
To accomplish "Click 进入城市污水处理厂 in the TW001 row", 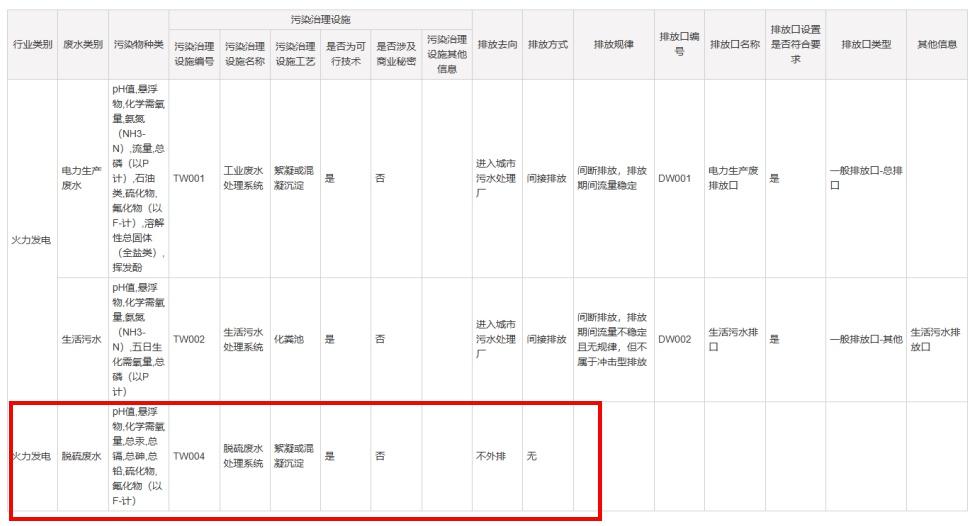I will (497, 178).
